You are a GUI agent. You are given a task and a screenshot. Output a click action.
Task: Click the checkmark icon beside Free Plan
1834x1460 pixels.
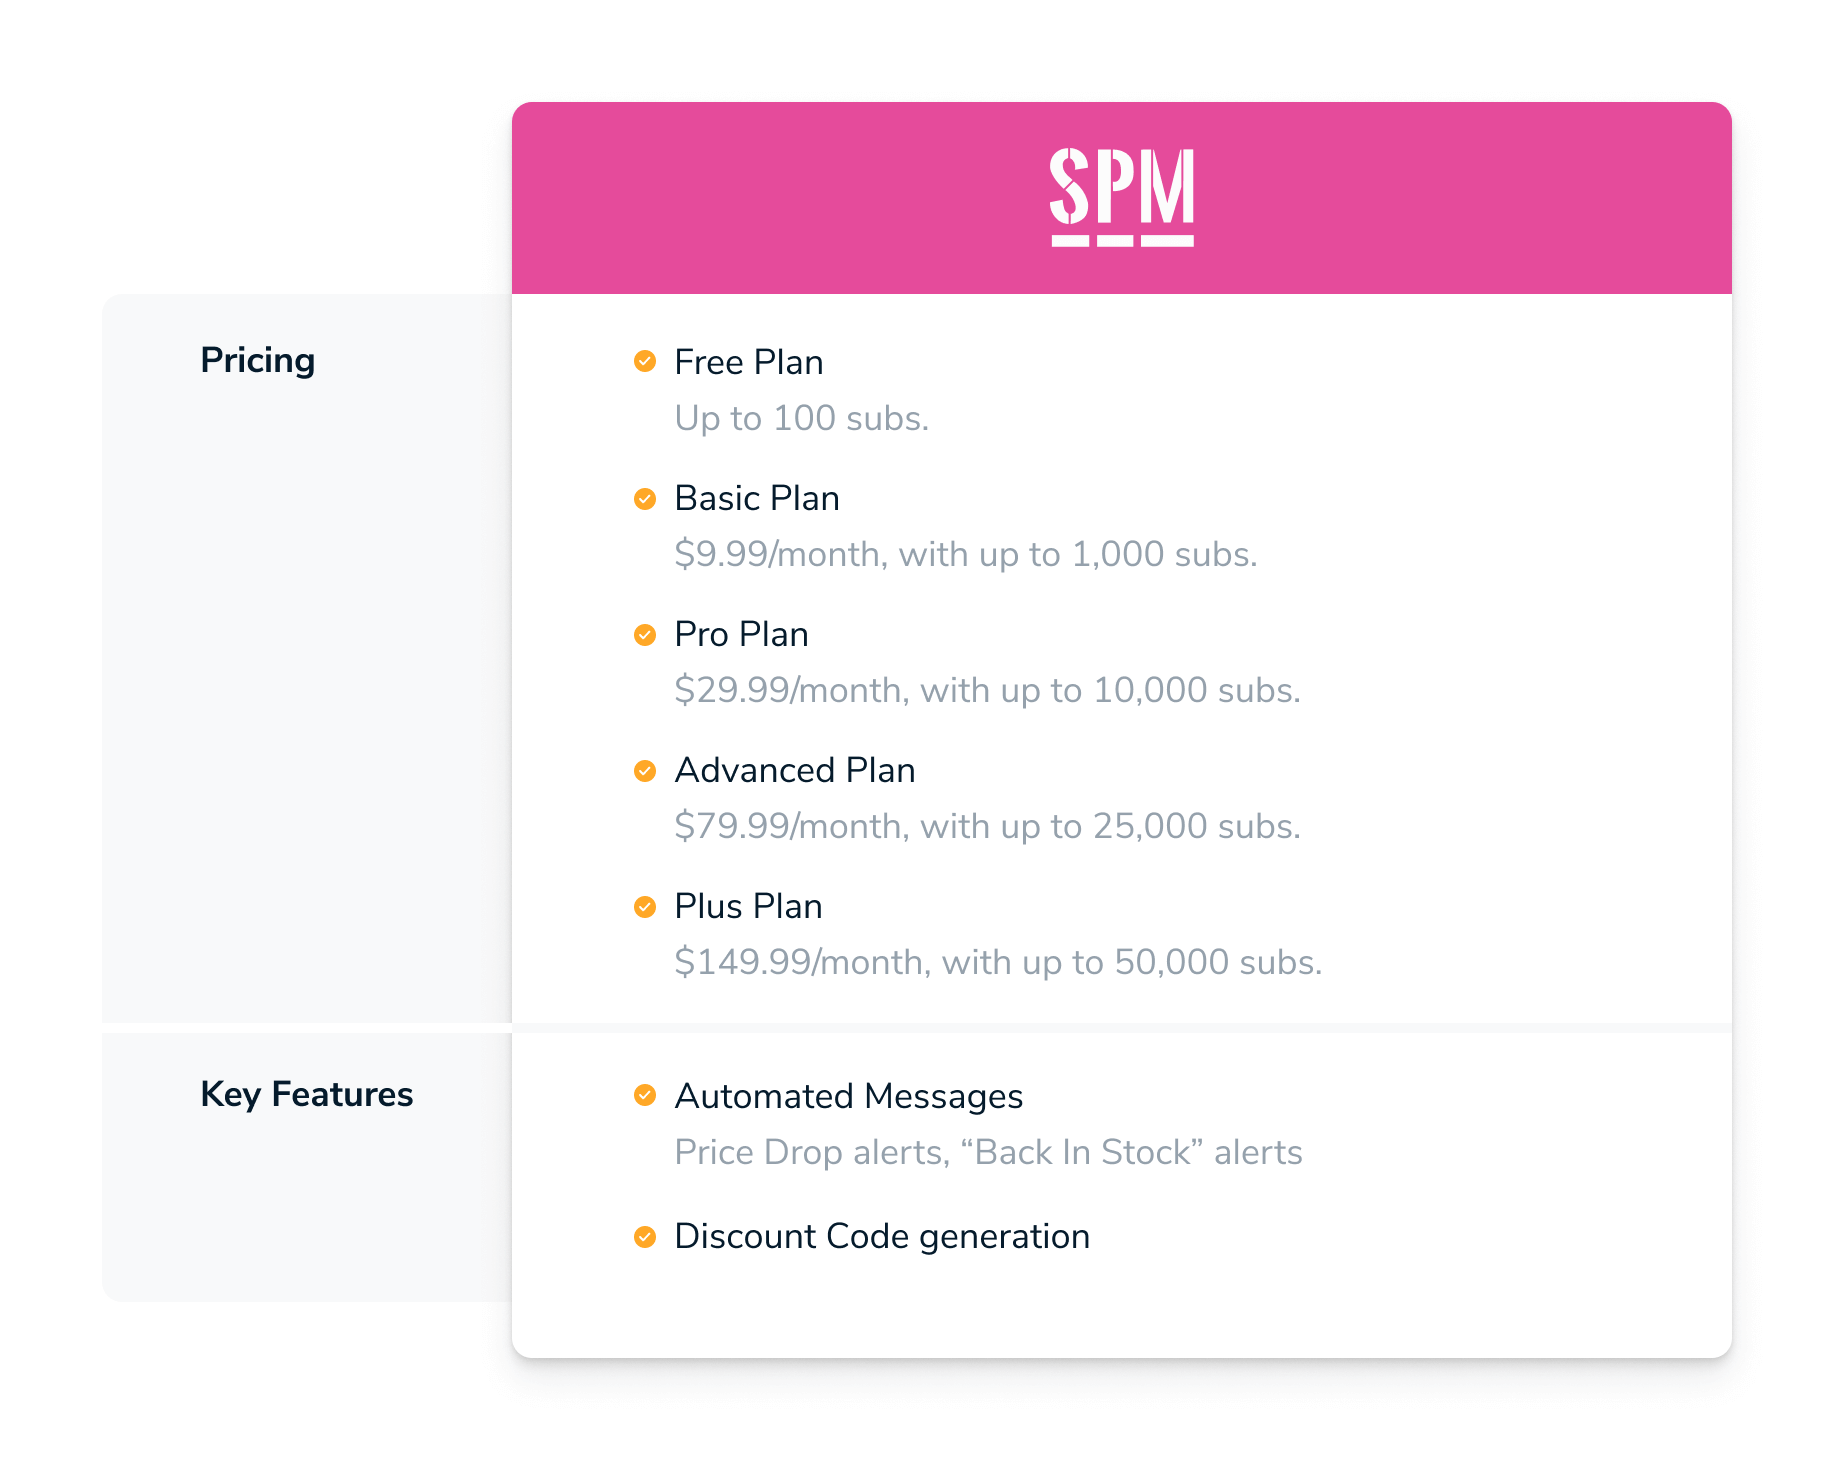(645, 361)
